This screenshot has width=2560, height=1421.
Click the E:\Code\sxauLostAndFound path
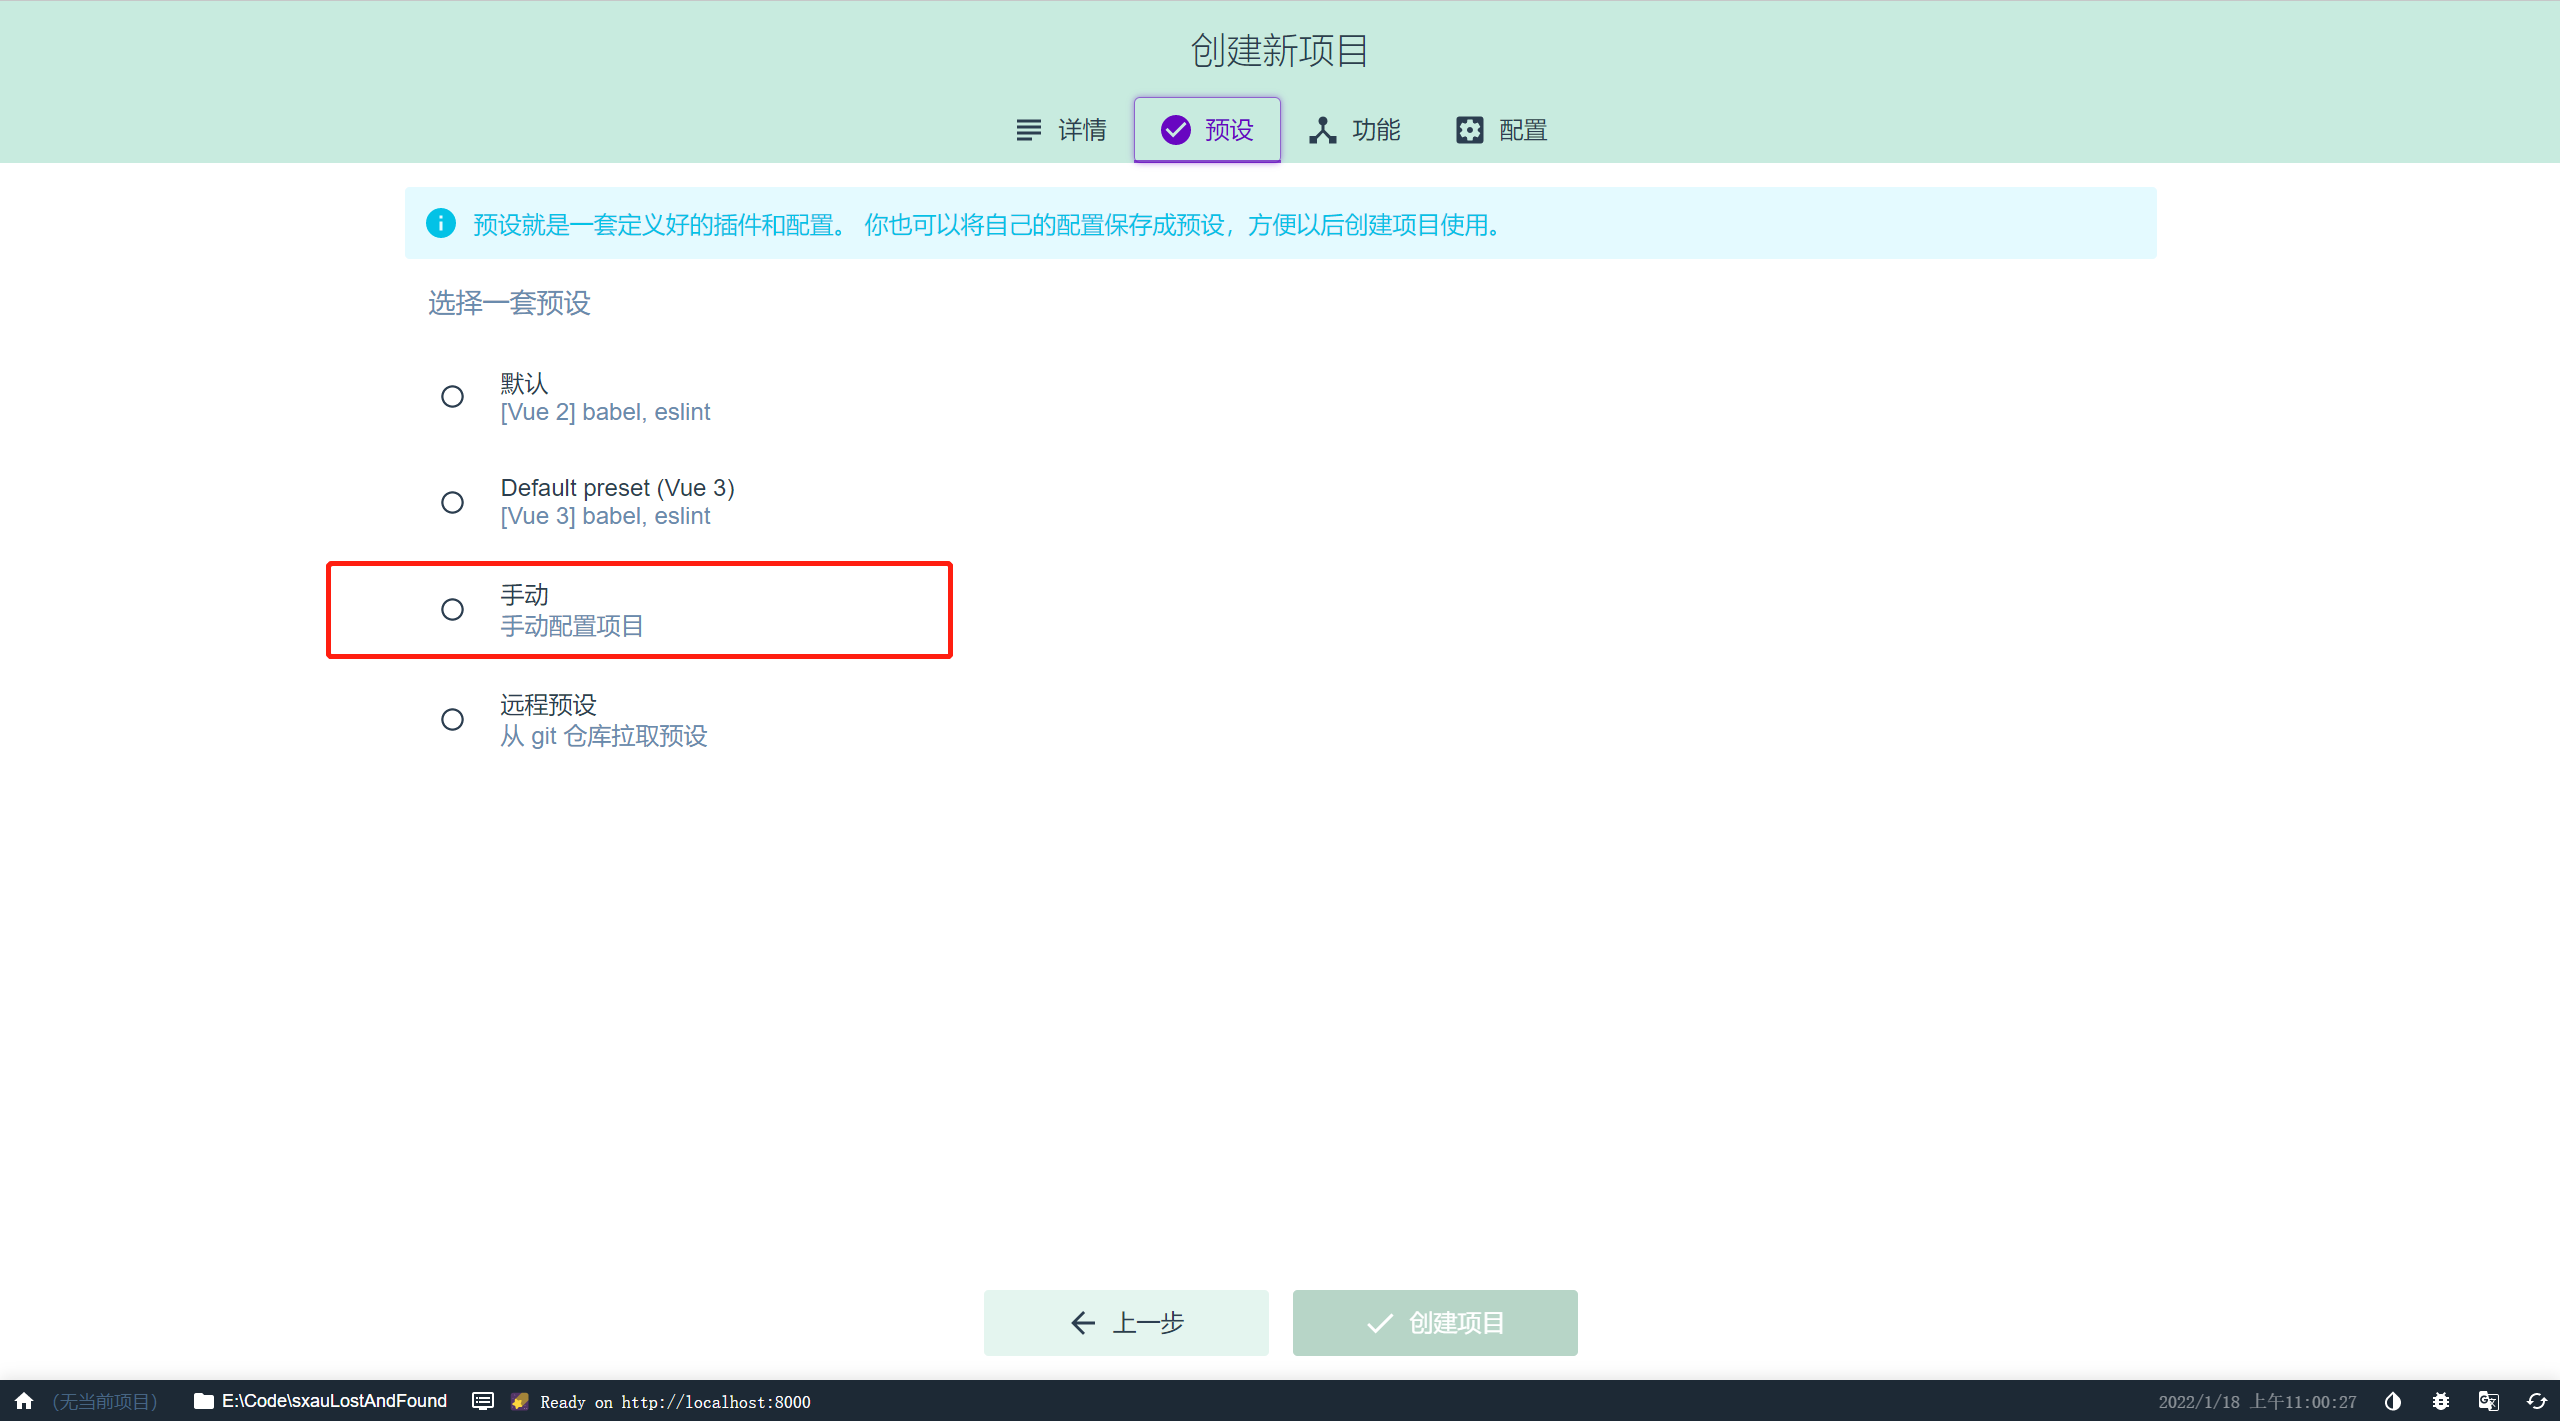pos(334,1401)
